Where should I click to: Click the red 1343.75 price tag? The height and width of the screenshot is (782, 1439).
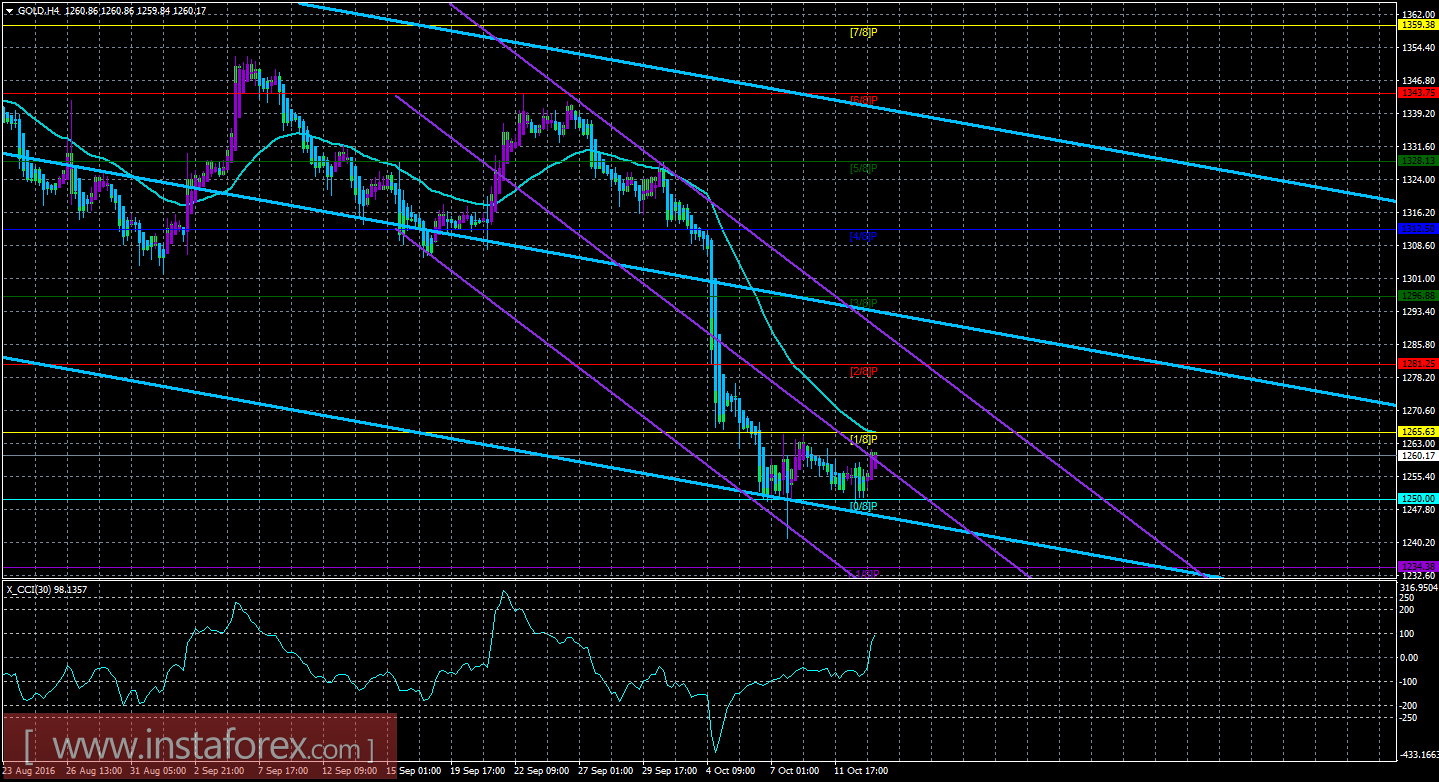pos(1417,92)
